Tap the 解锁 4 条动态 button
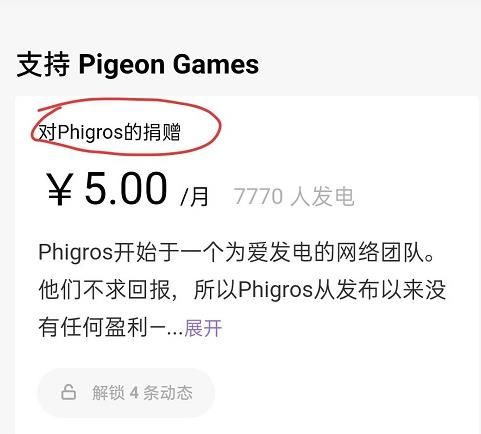Image resolution: width=481 pixels, height=434 pixels. pyautogui.click(x=126, y=393)
